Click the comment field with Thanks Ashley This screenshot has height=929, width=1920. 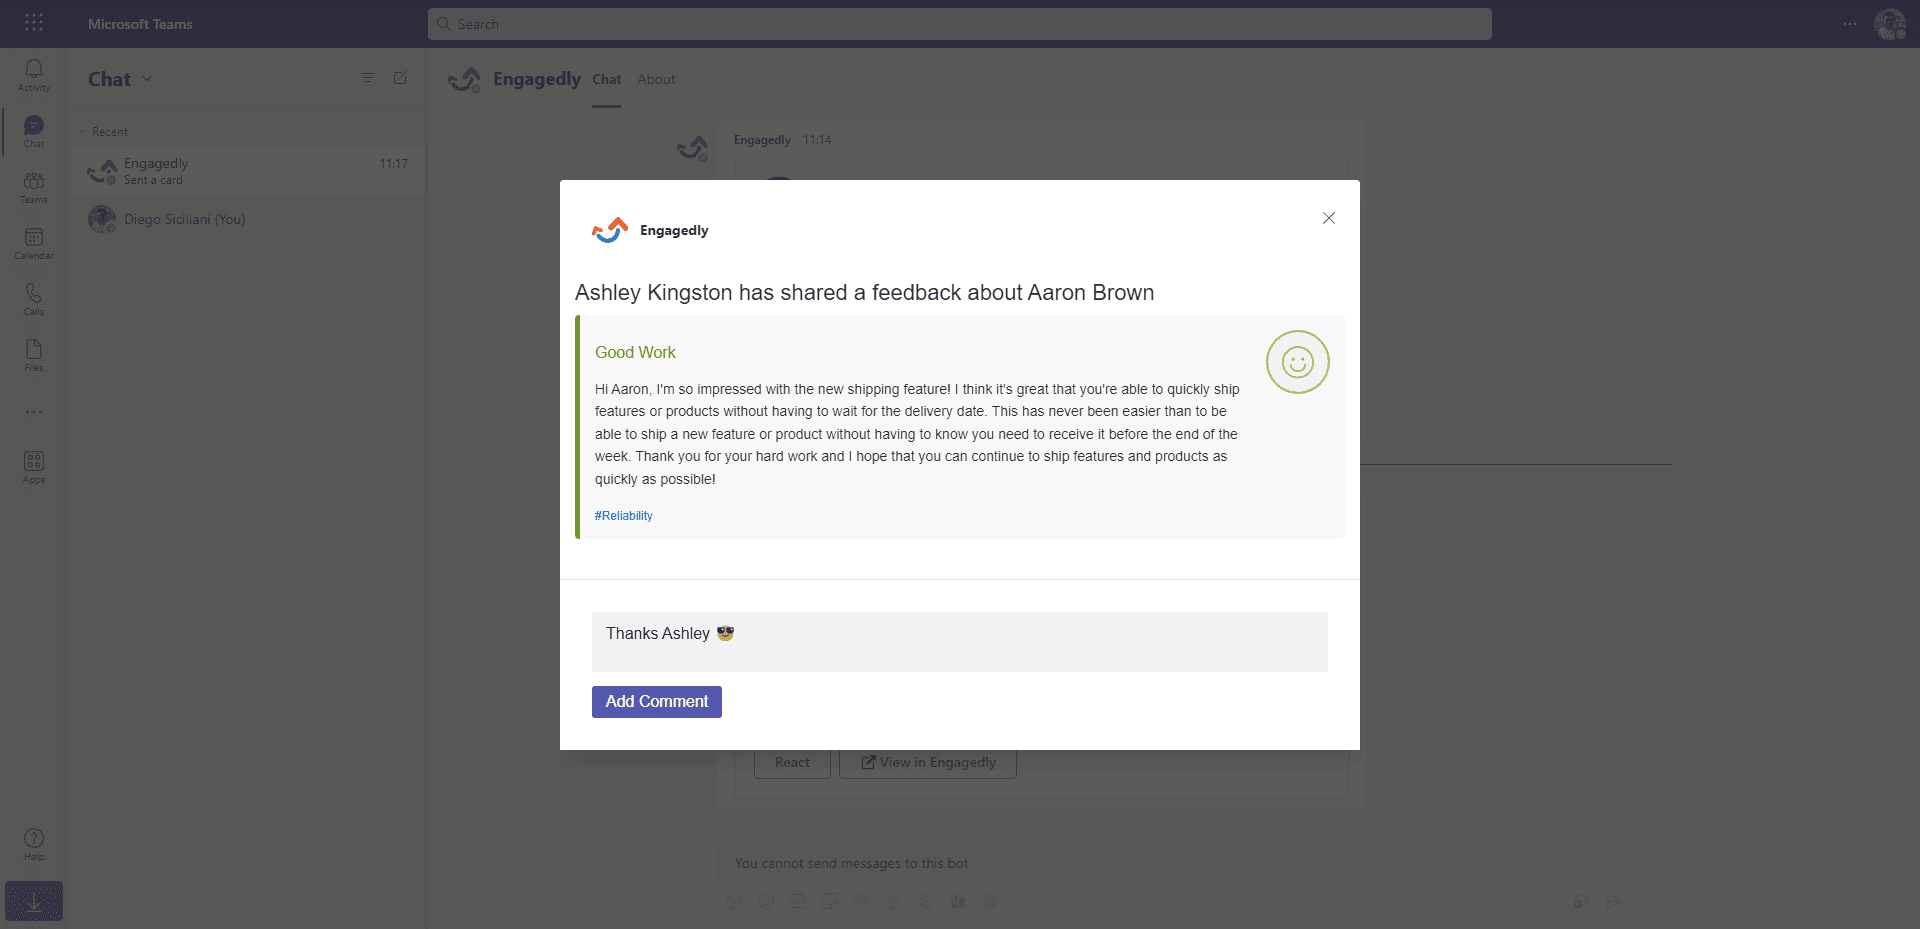point(960,642)
